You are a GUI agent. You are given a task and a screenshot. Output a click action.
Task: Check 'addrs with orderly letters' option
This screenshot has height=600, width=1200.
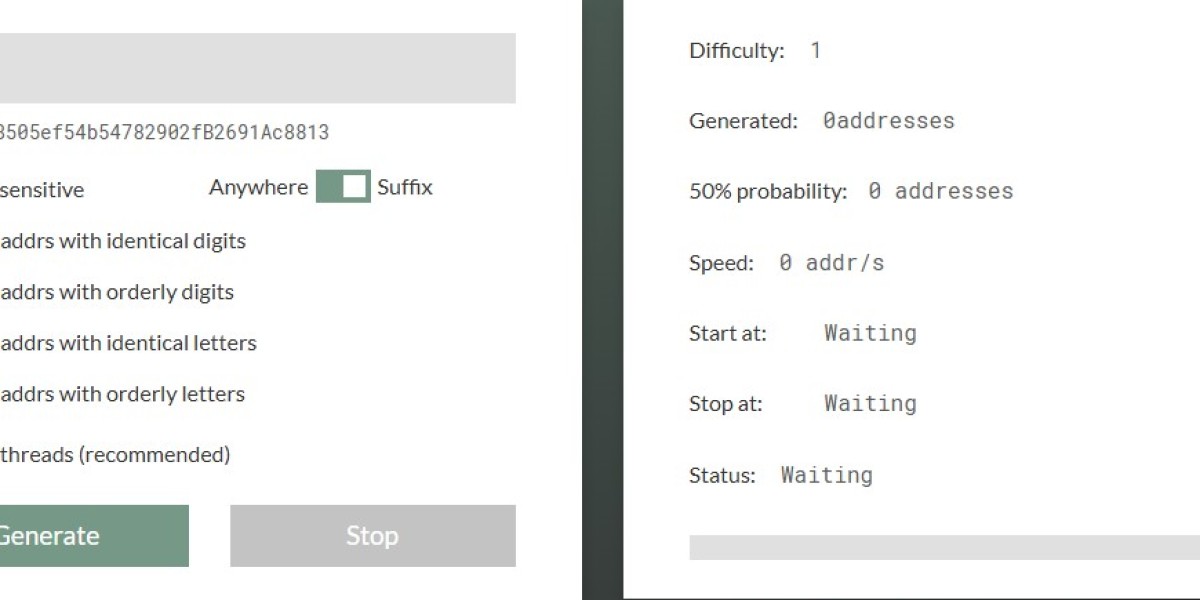pos(122,394)
